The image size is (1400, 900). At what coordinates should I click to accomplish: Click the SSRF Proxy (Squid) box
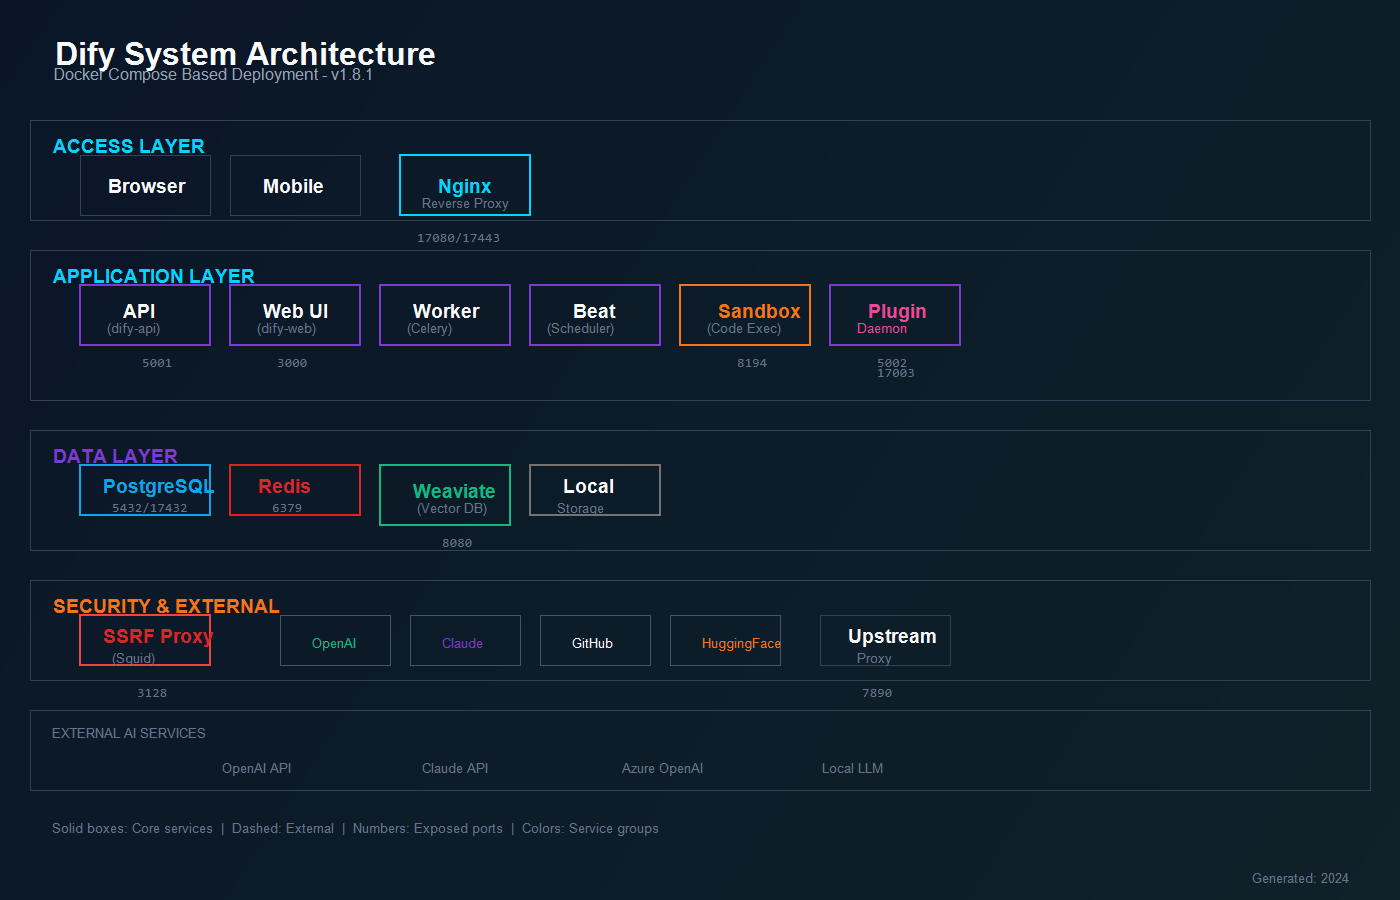tap(144, 640)
